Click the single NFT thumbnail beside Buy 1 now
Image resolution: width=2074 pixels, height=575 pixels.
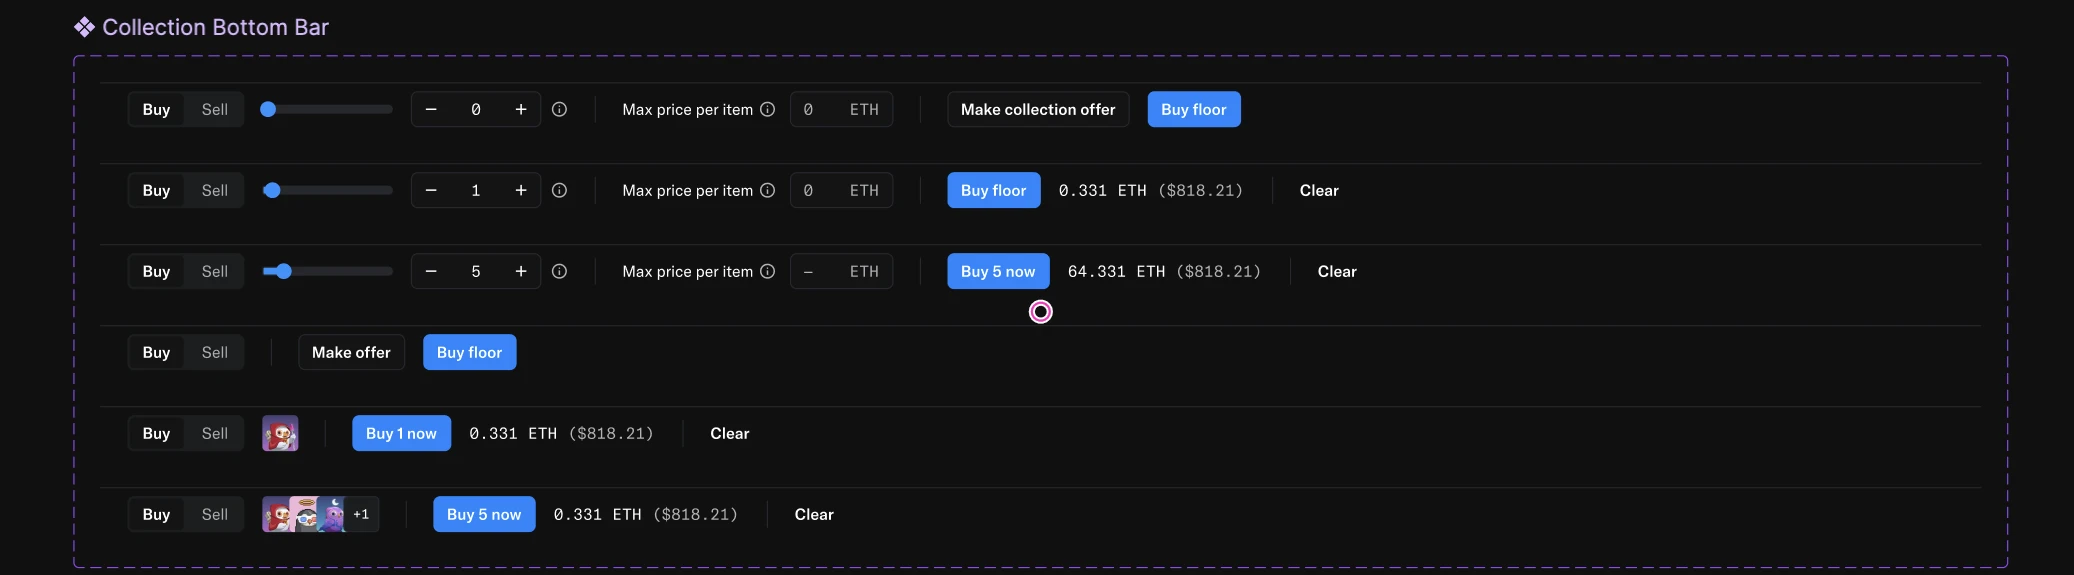pos(280,434)
